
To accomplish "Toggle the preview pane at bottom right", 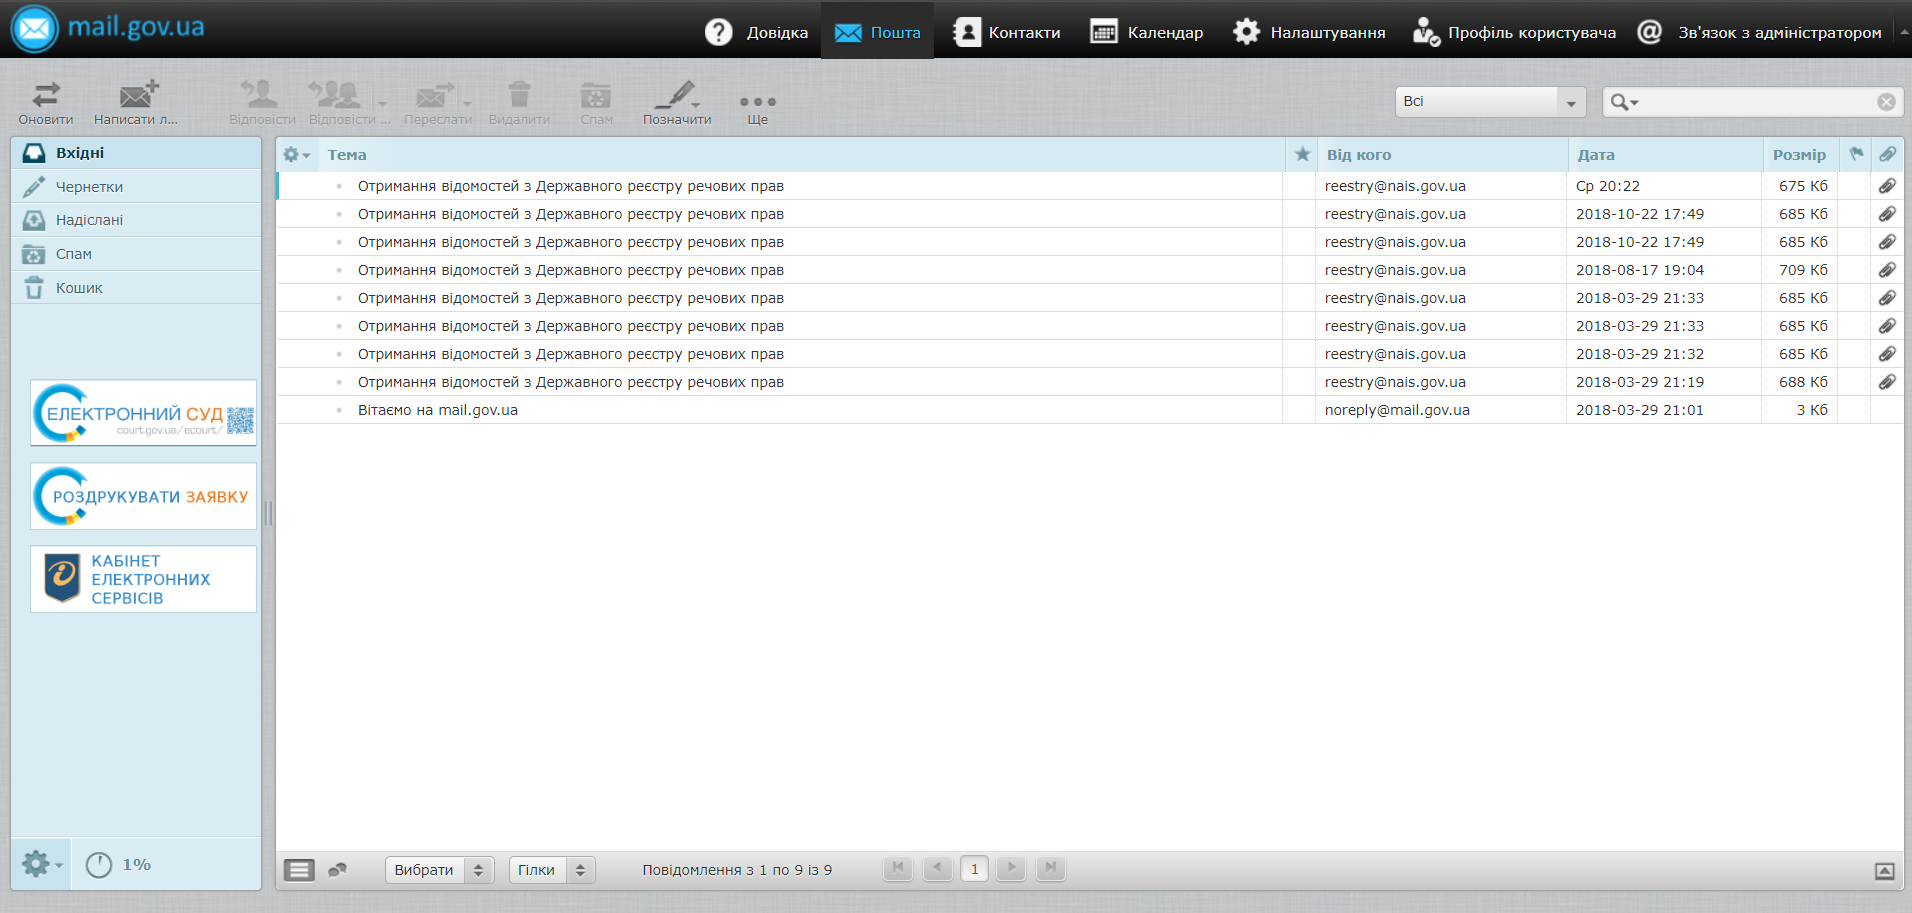I will tap(1884, 871).
